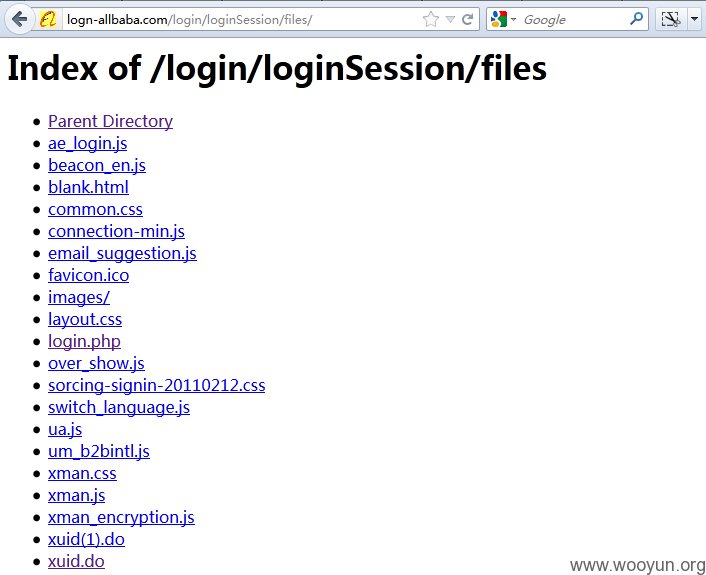706x575 pixels.
Task: Open the favicon.ico link
Action: 88,275
